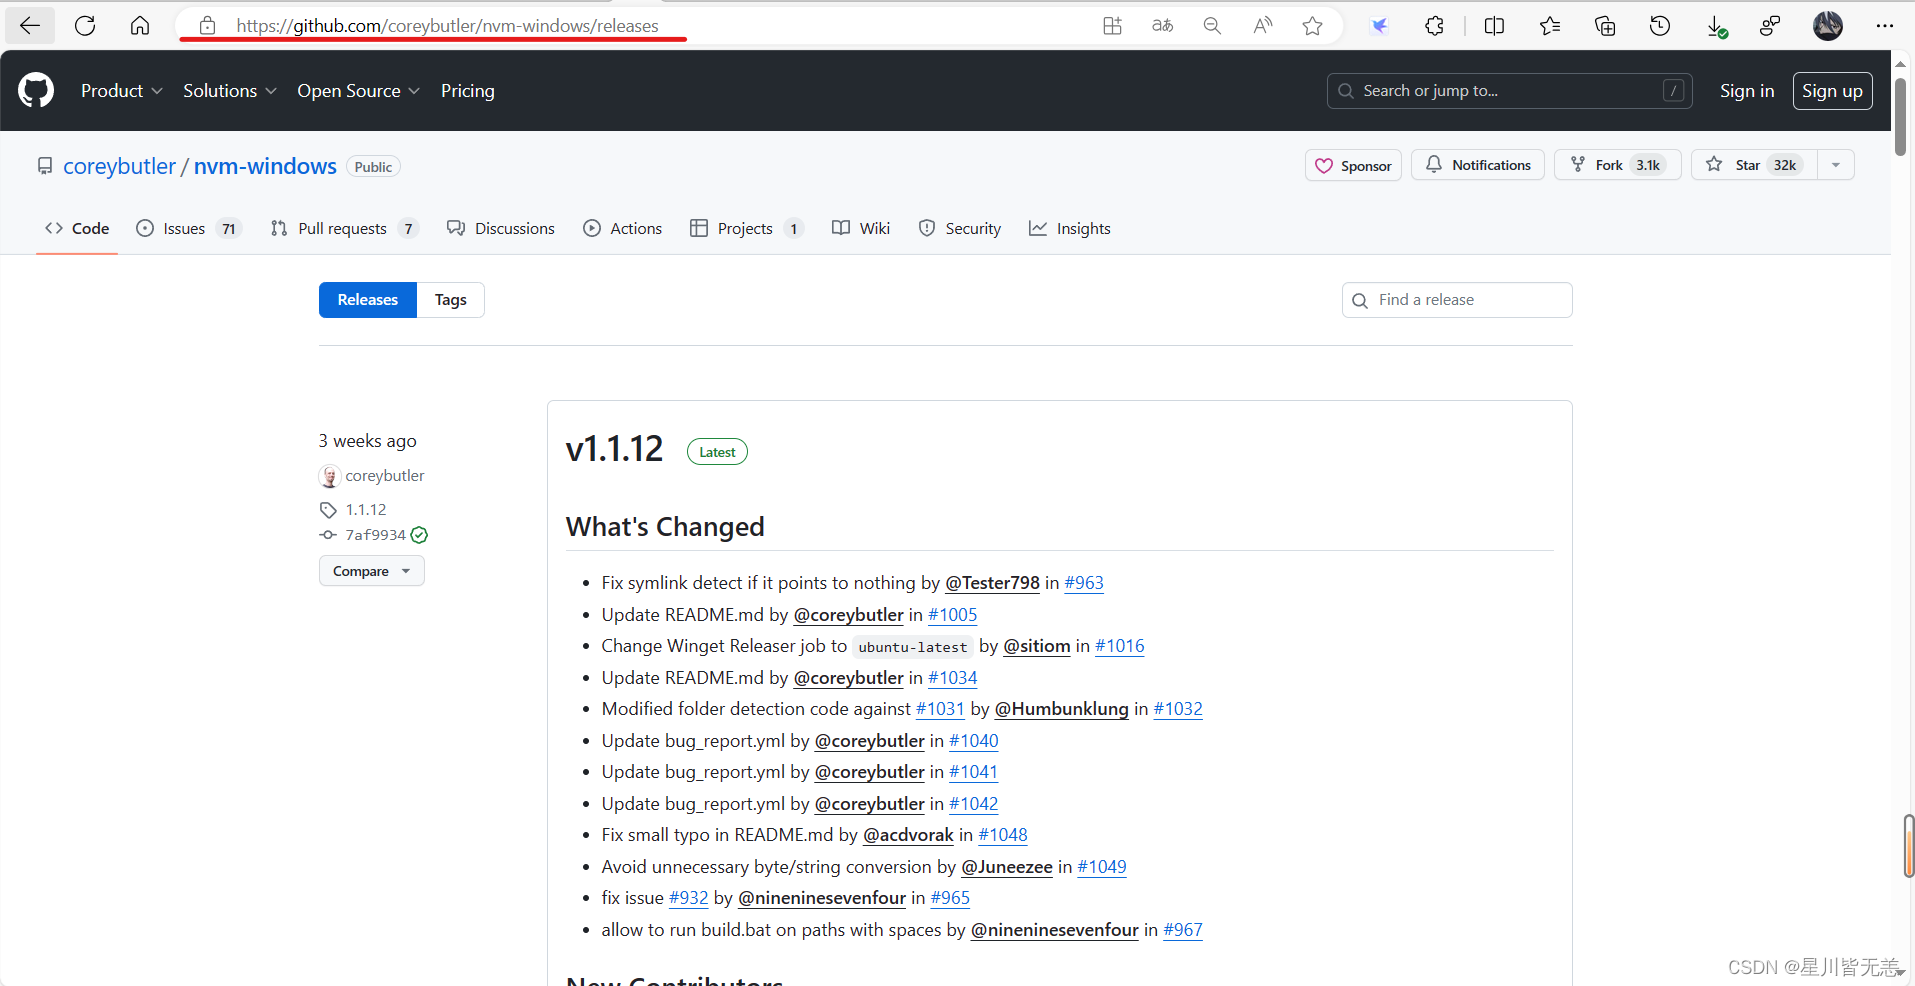Open the favorites list icon
The image size is (1915, 986).
click(1550, 26)
